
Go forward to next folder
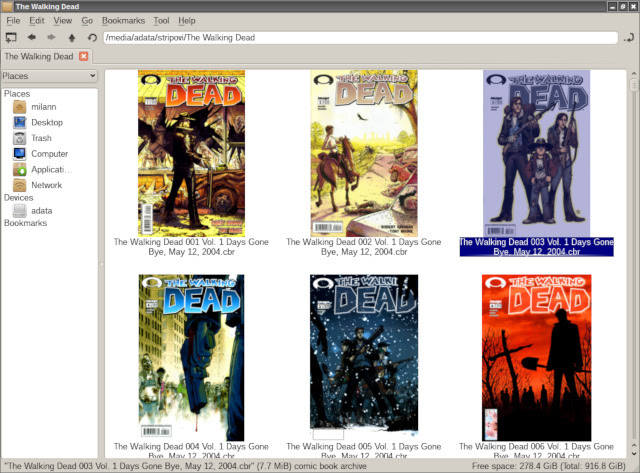coord(52,38)
